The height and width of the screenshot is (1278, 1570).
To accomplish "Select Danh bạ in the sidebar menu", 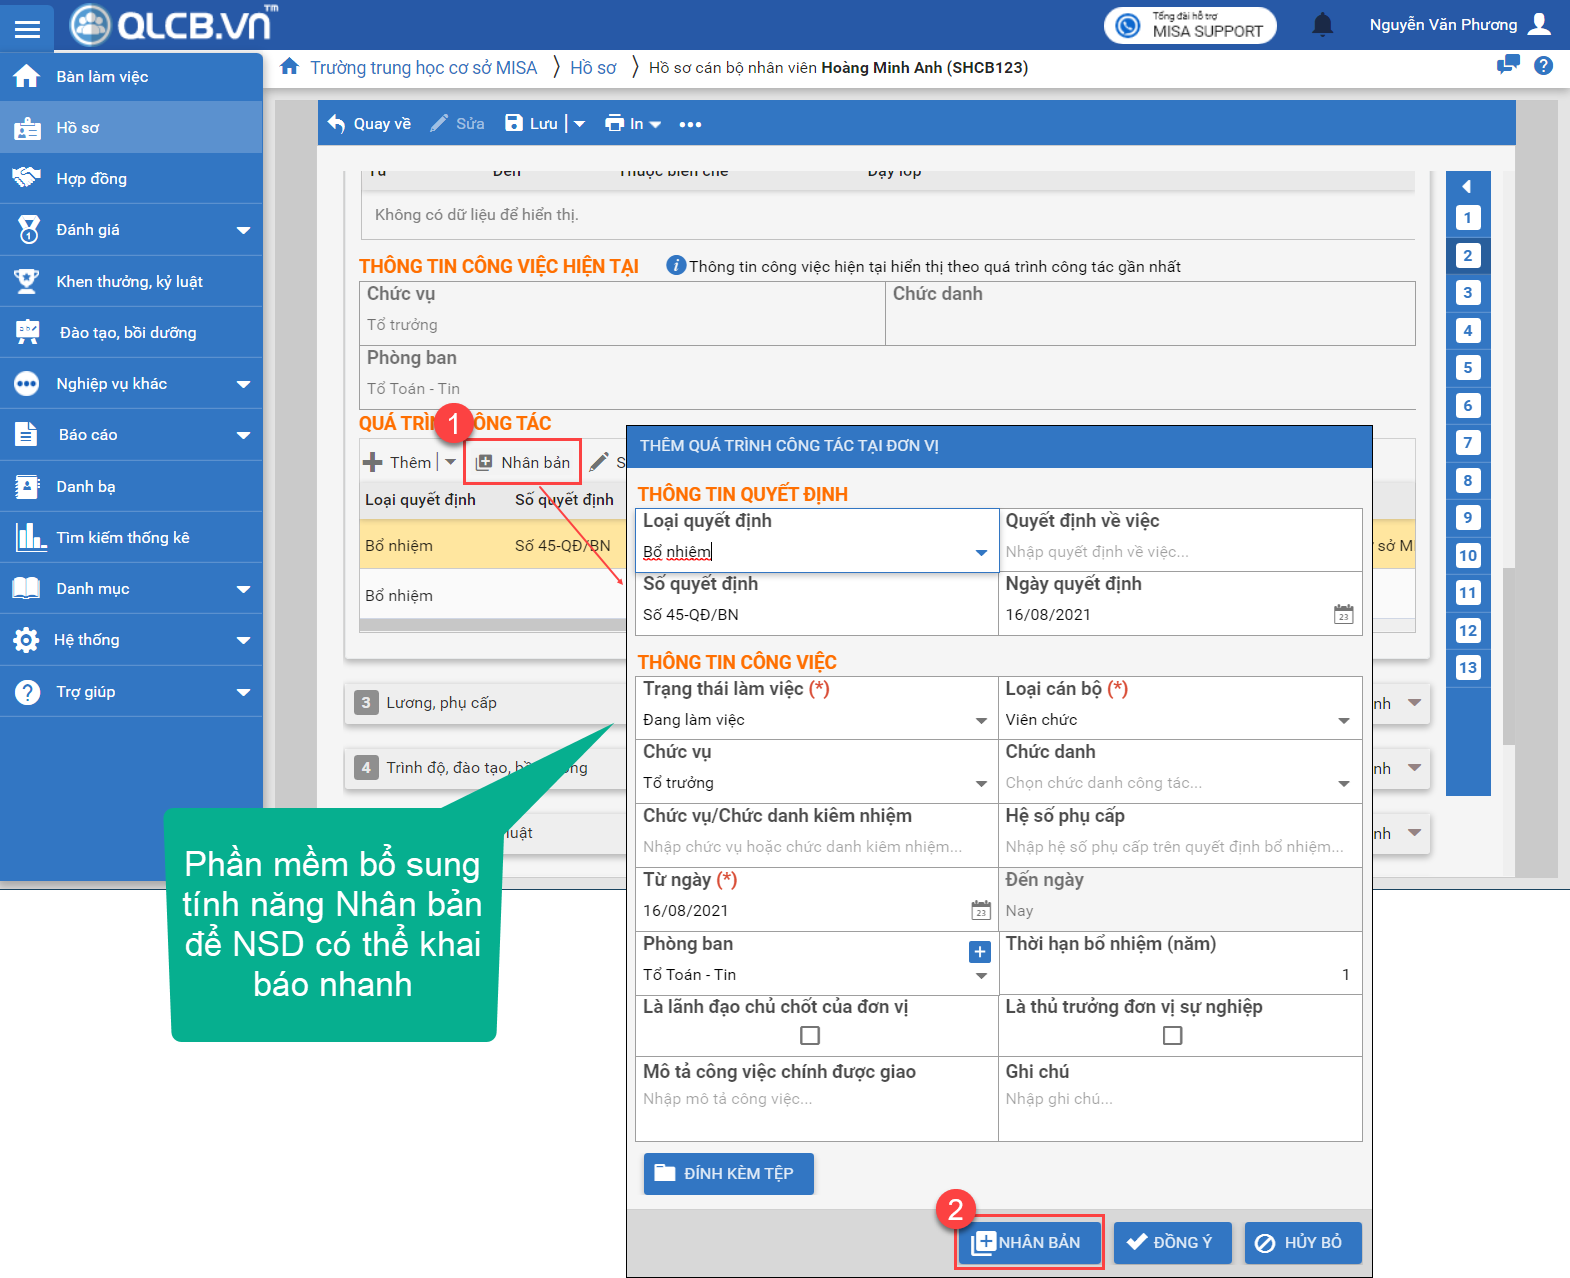I will (x=85, y=487).
